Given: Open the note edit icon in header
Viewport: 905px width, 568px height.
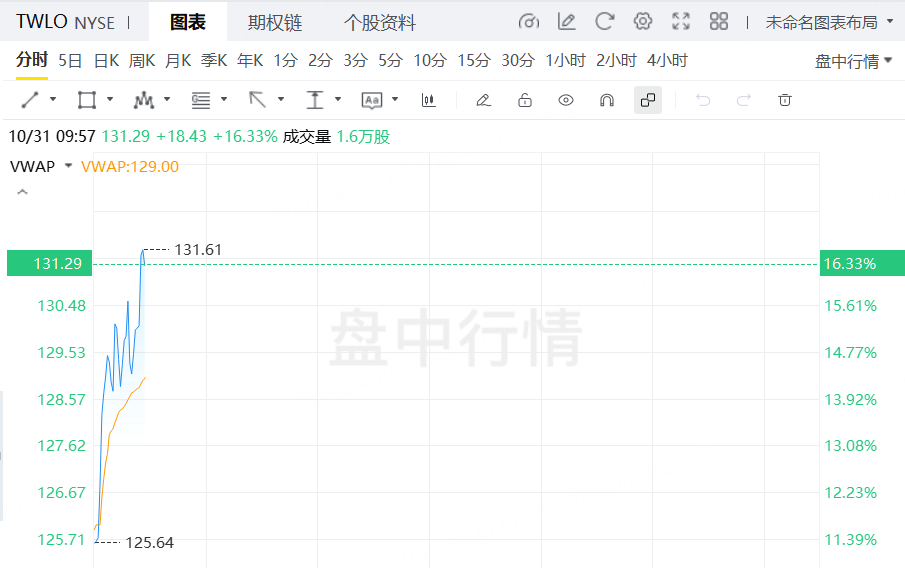Looking at the screenshot, I should pyautogui.click(x=567, y=22).
